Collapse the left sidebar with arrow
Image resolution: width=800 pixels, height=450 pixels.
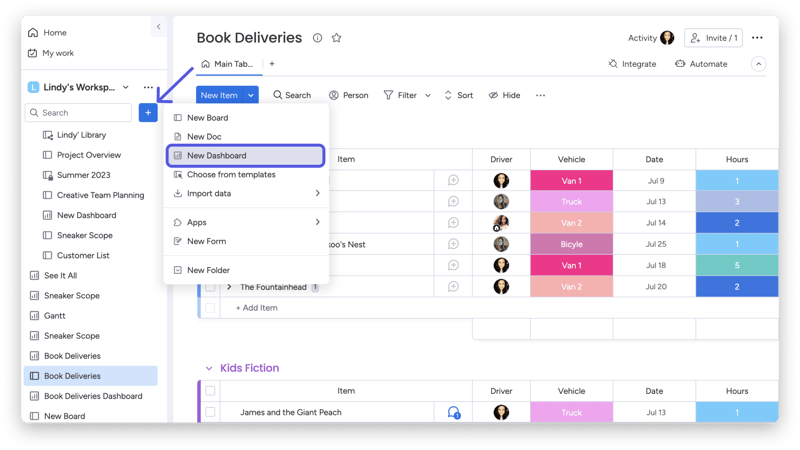click(x=158, y=27)
